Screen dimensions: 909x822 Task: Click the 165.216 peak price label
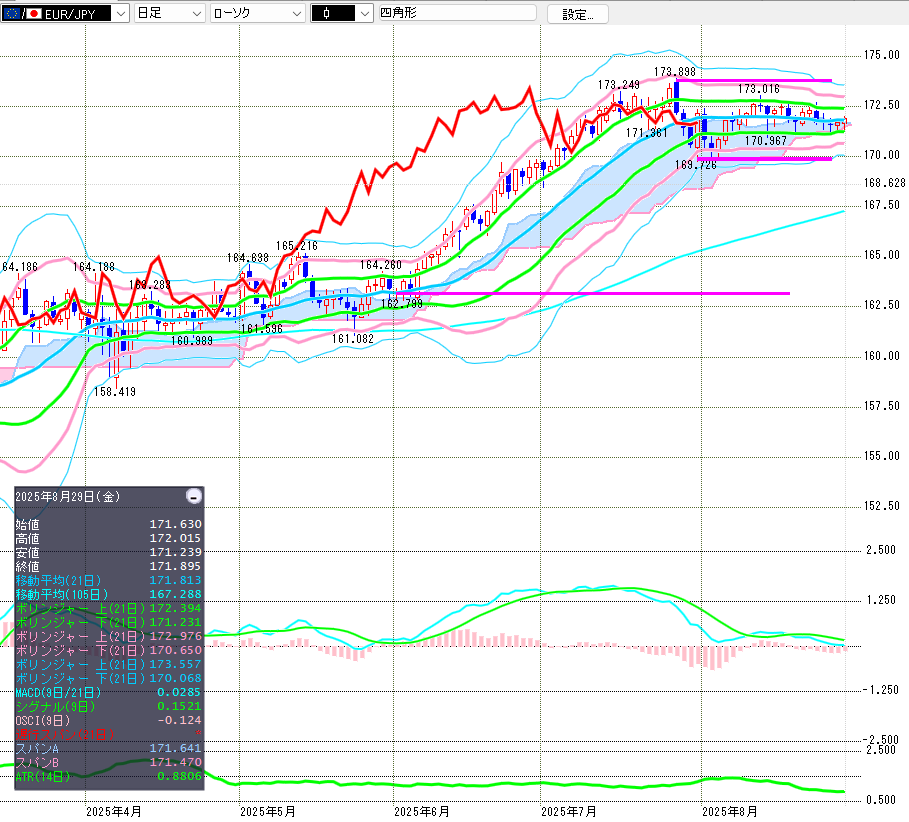click(x=297, y=246)
